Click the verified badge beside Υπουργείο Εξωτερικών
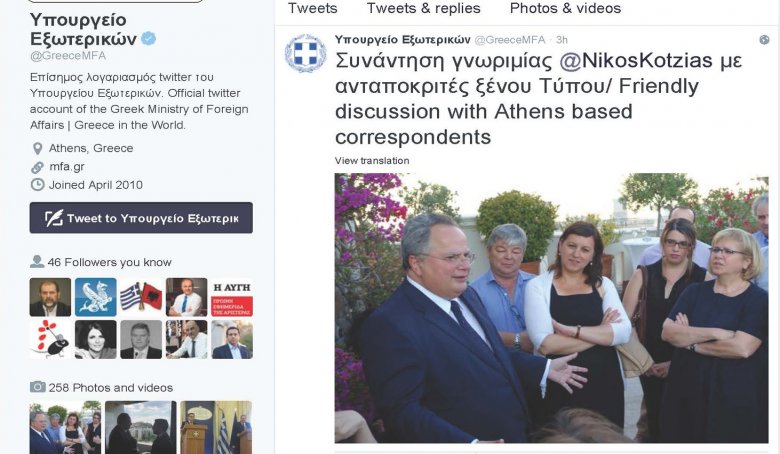The image size is (780, 454). 149,38
